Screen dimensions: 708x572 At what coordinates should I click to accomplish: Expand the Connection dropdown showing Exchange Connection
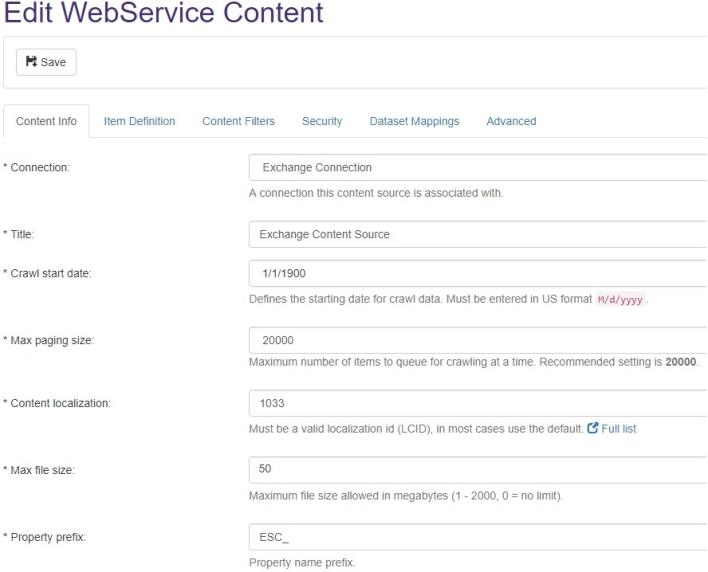(477, 168)
